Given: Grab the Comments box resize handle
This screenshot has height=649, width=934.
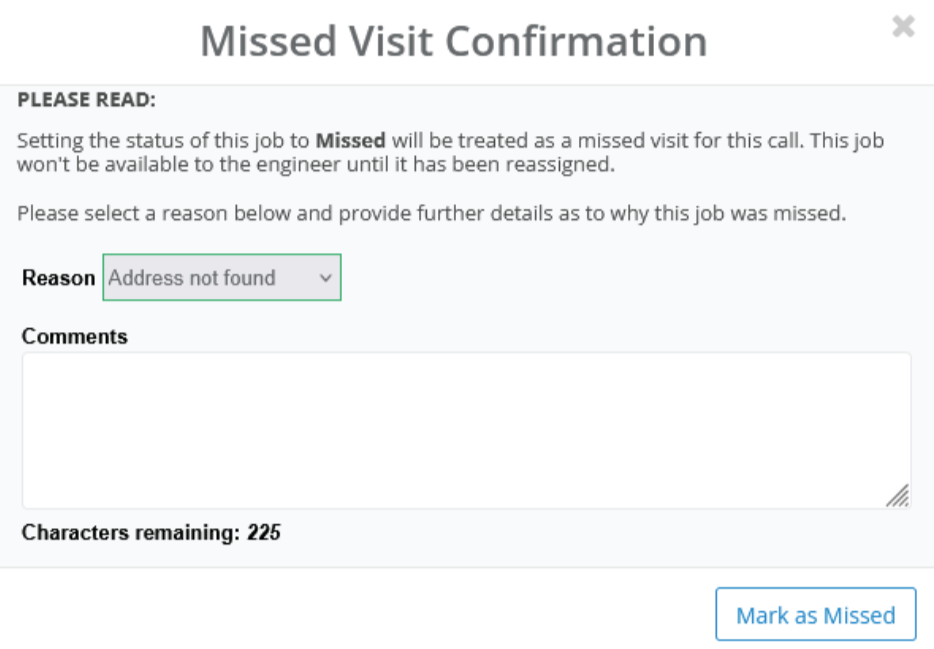Looking at the screenshot, I should point(898,496).
